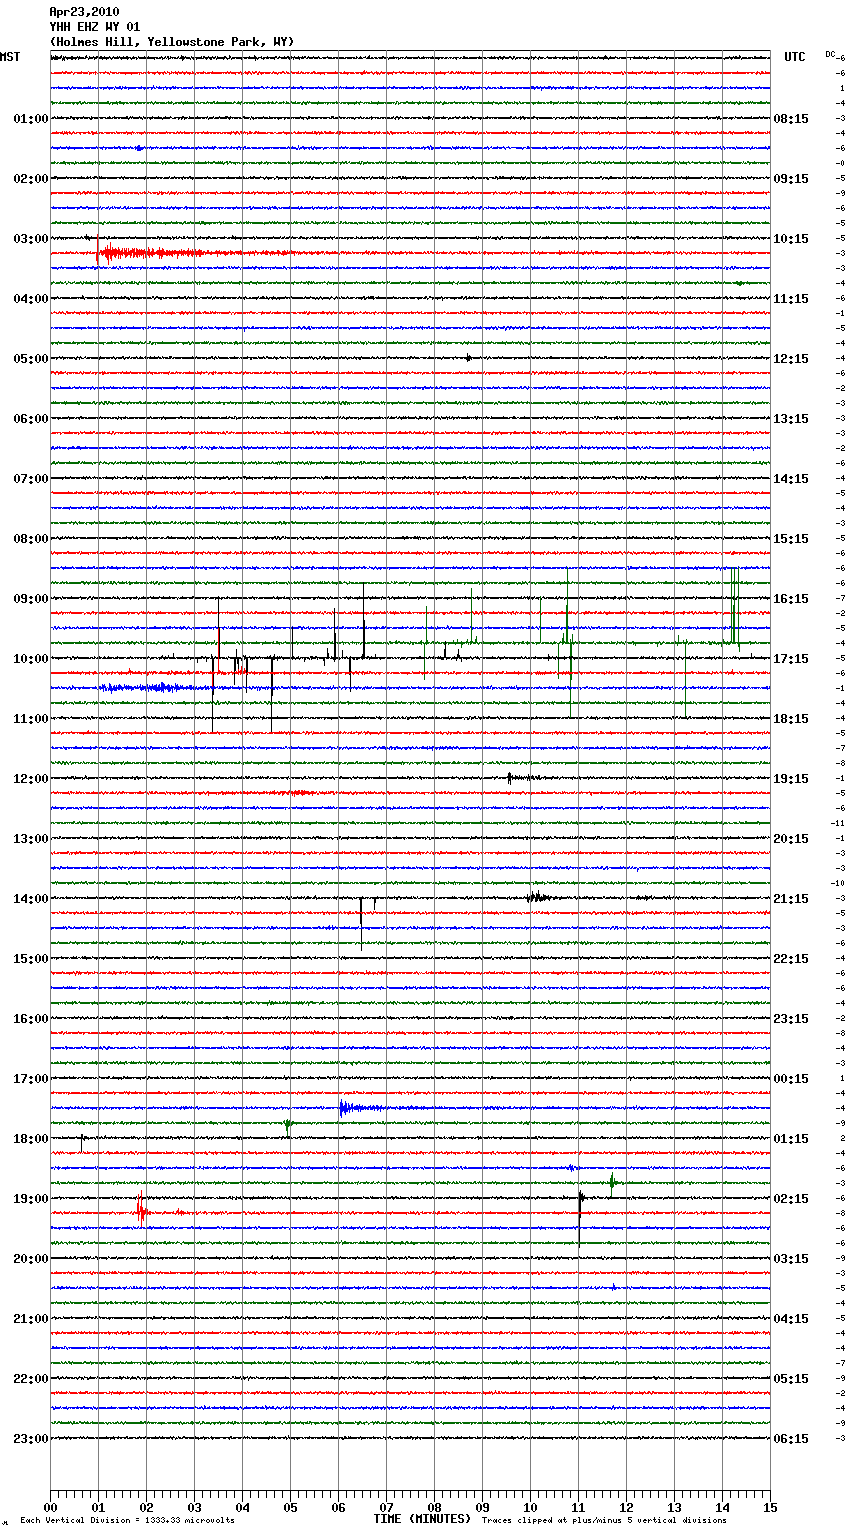Click the red earthquake burst after 03:00 MST
The image size is (850, 1534).
(150, 253)
